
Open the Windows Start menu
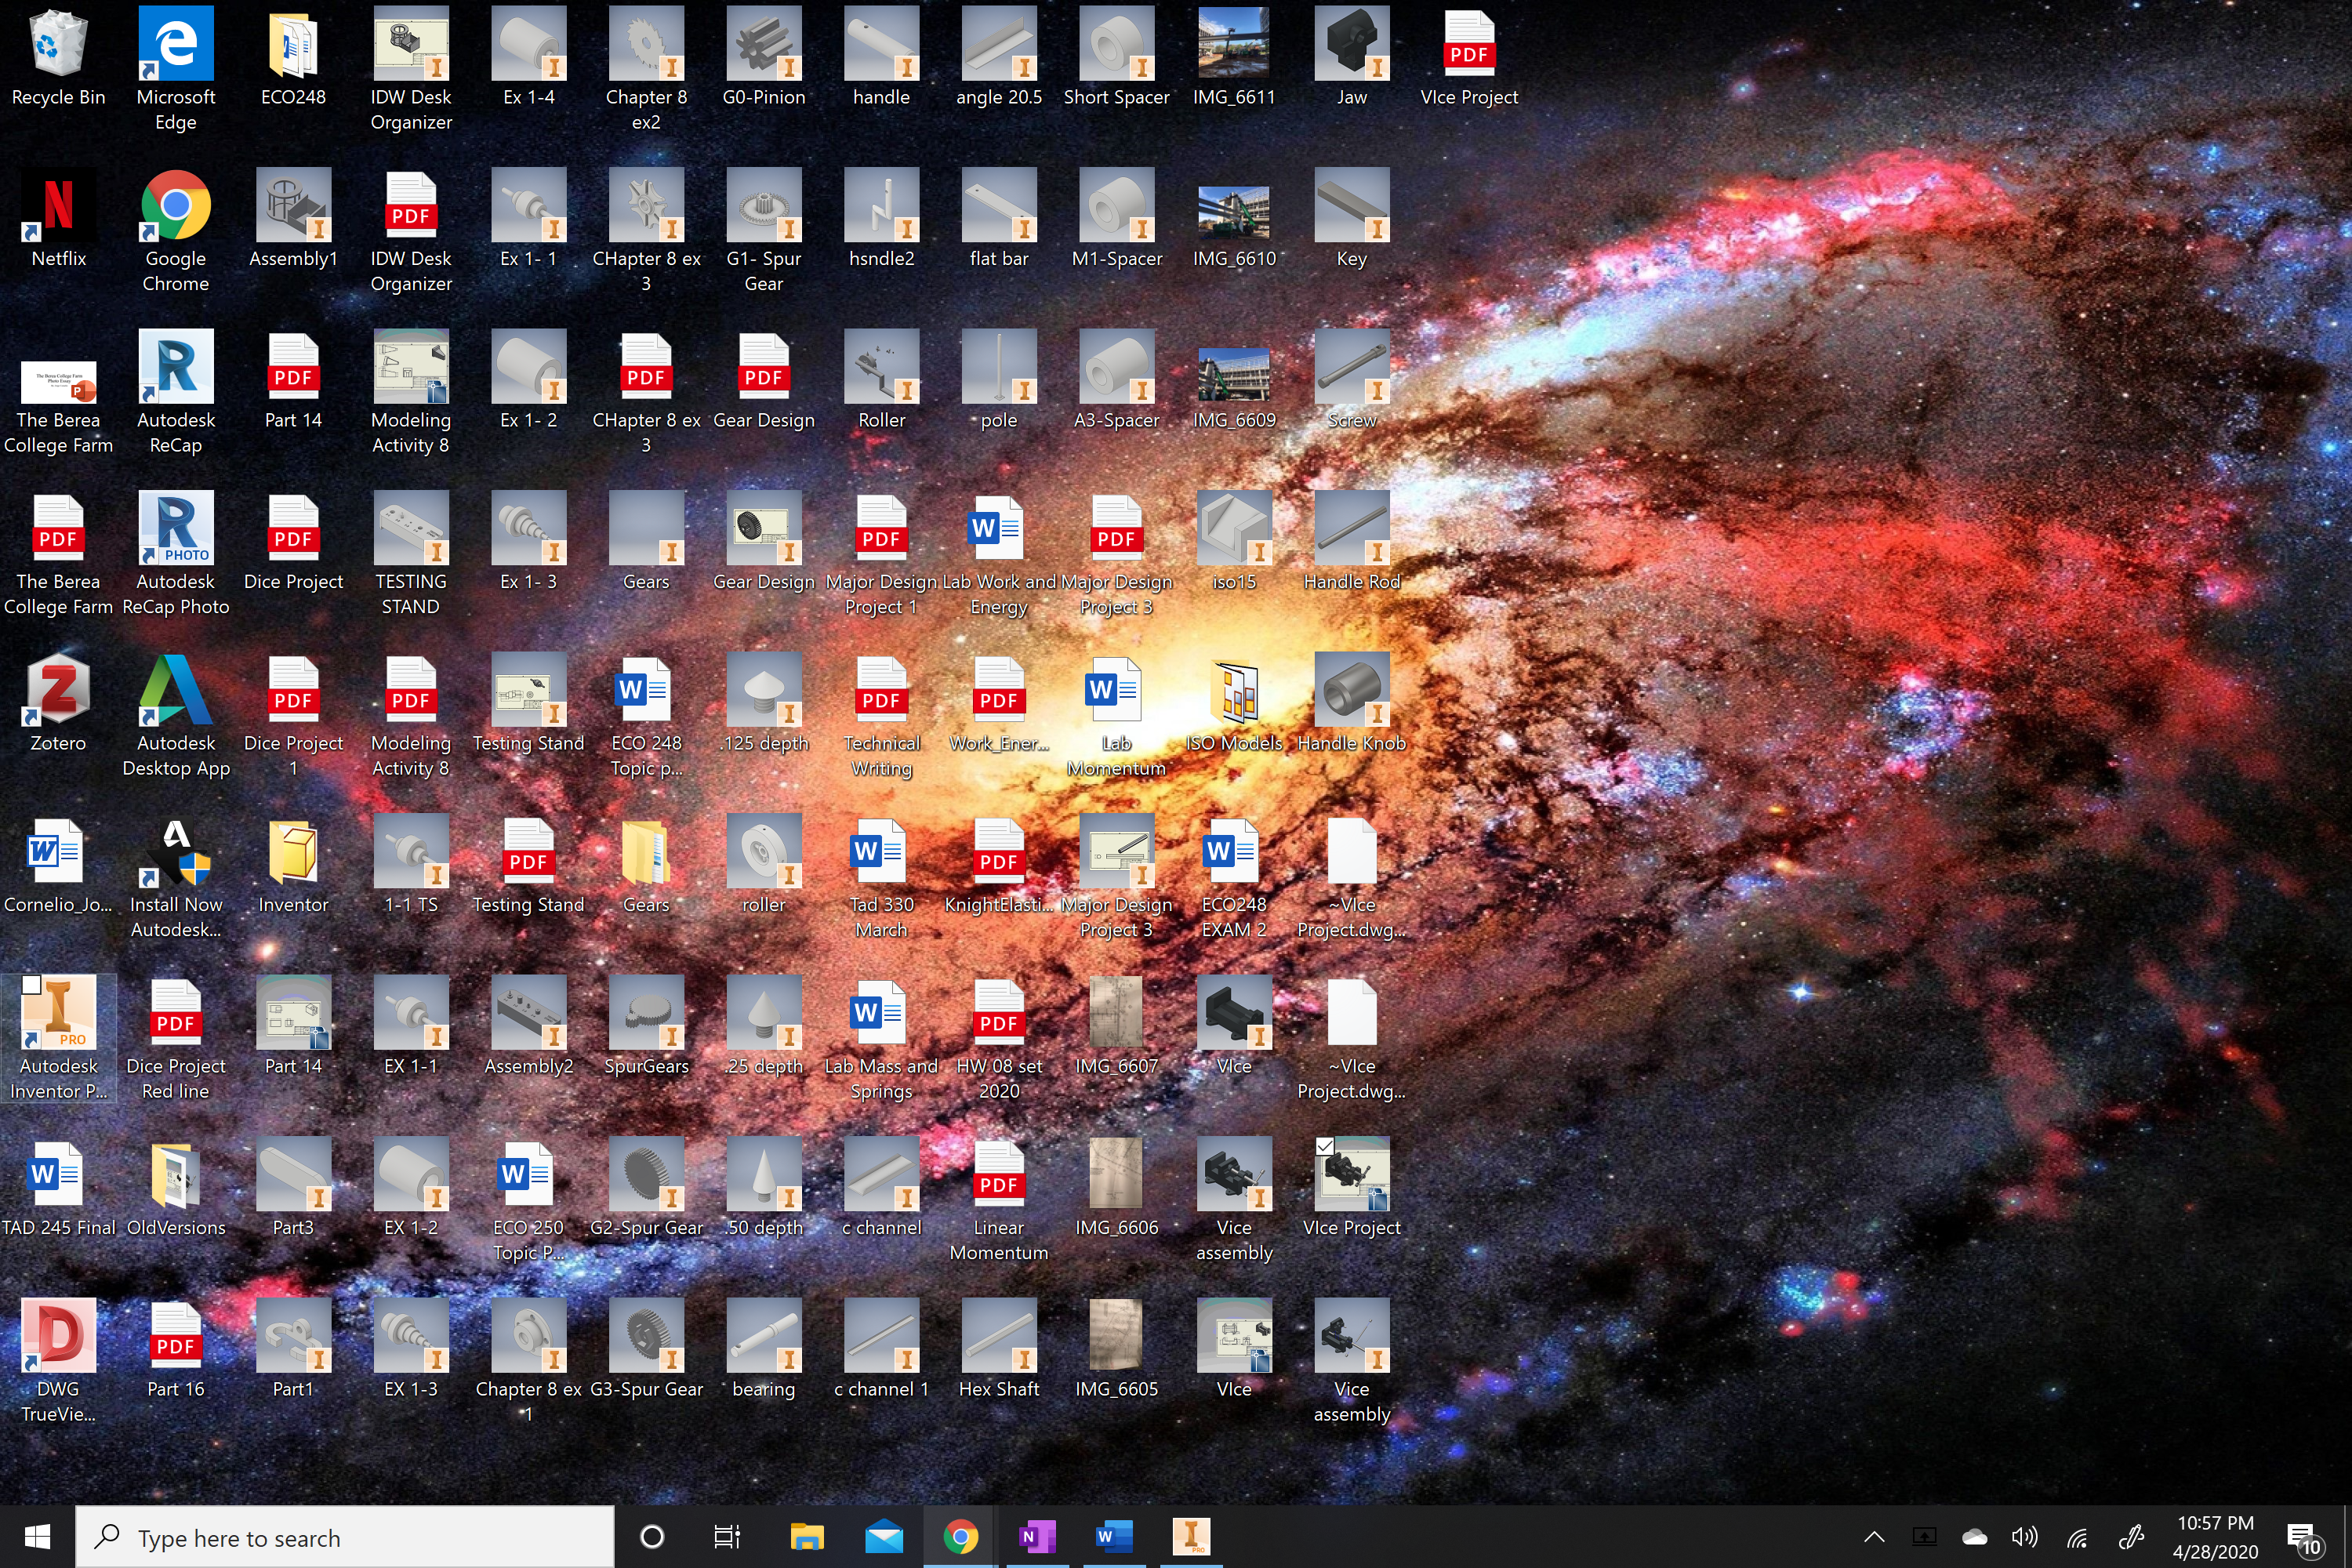click(37, 1537)
